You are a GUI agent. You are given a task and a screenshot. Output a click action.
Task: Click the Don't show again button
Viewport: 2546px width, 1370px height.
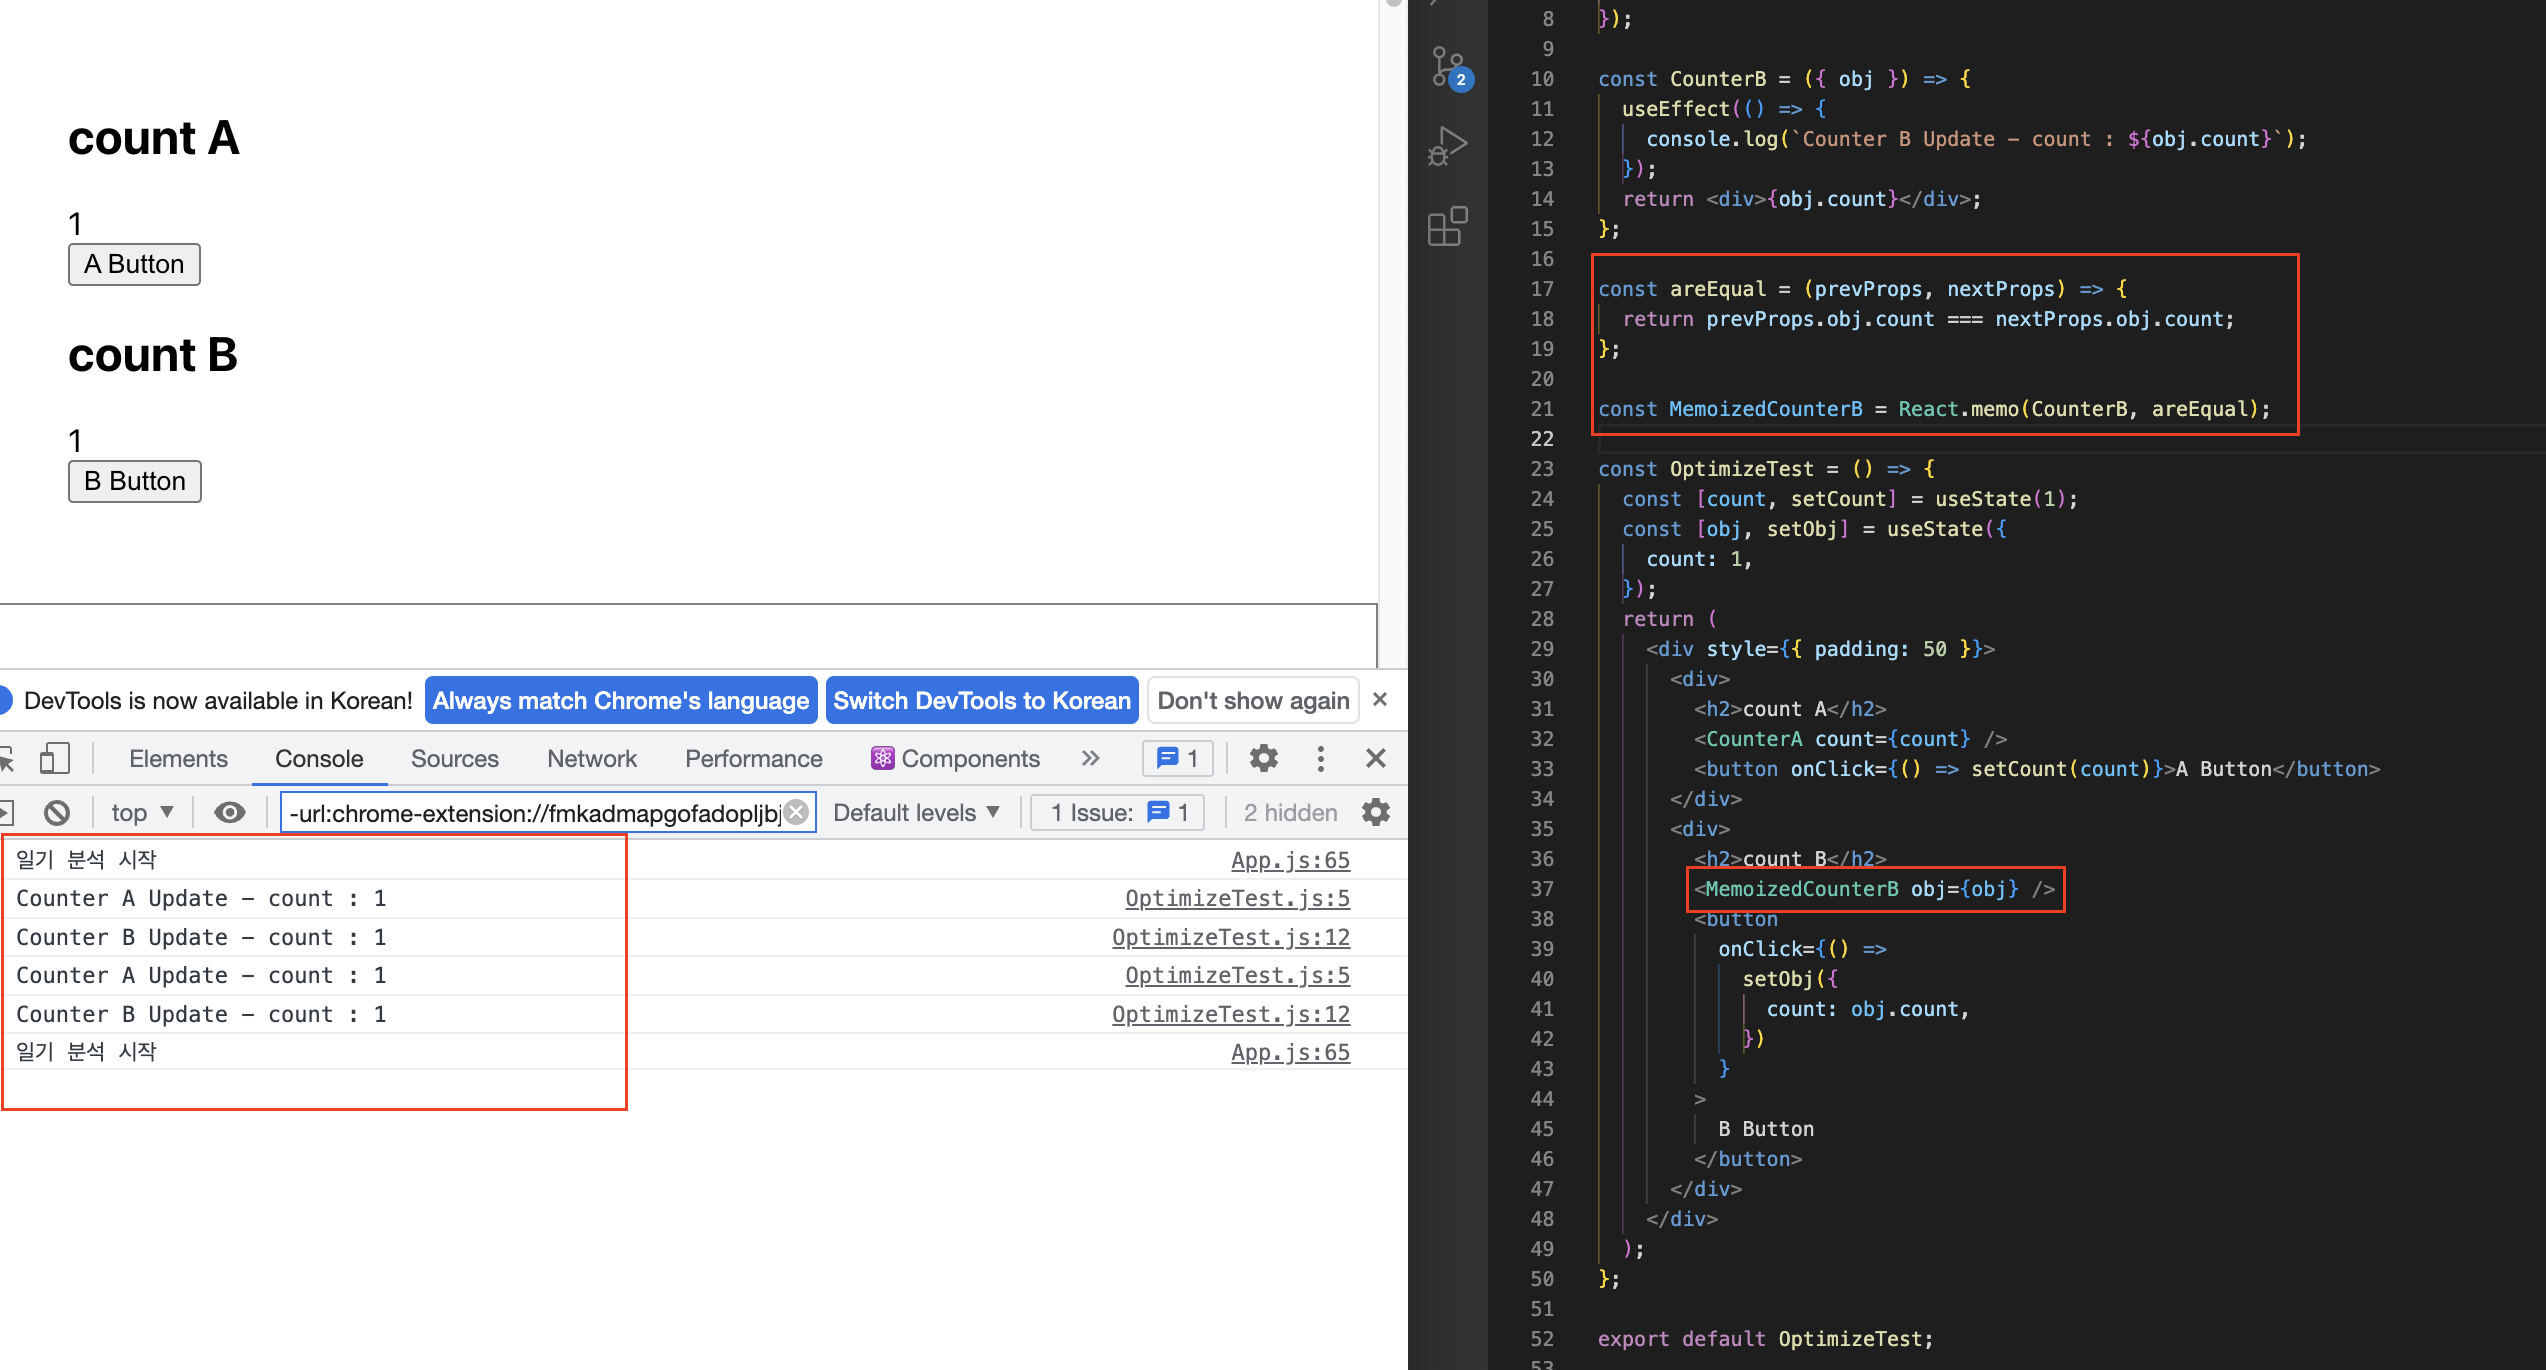click(1252, 701)
